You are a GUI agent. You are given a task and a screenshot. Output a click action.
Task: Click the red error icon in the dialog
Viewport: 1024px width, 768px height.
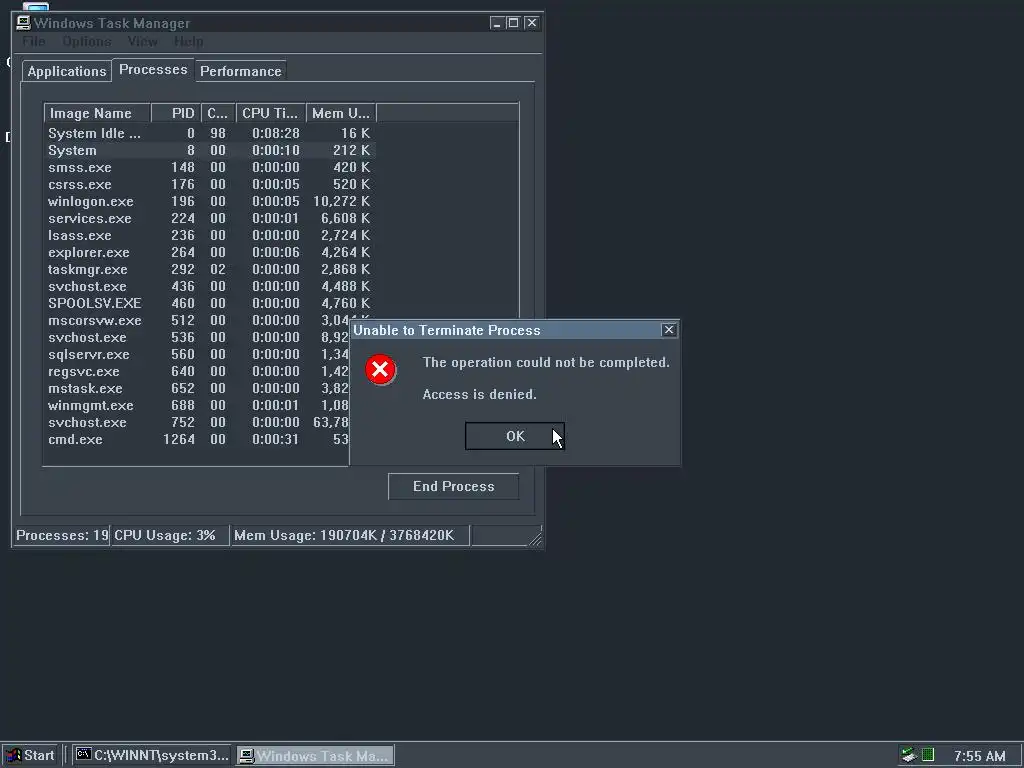(x=380, y=370)
